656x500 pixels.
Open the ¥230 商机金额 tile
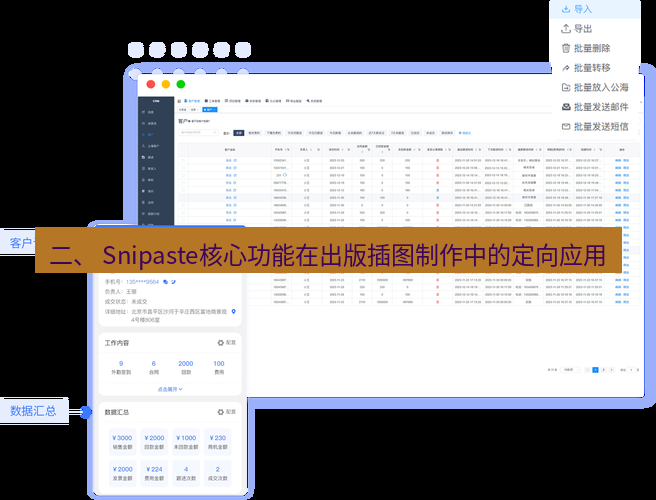click(x=218, y=442)
